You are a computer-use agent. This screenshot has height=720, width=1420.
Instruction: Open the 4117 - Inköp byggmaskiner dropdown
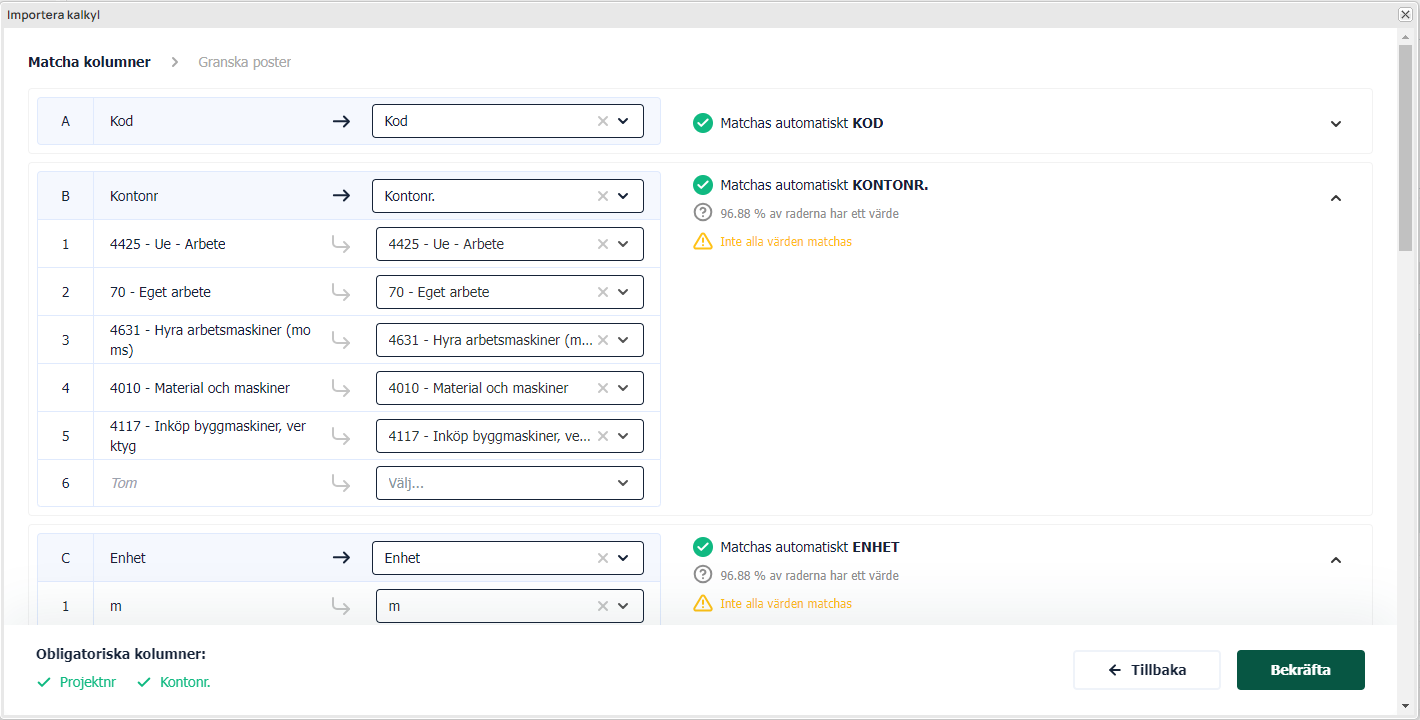pos(623,436)
